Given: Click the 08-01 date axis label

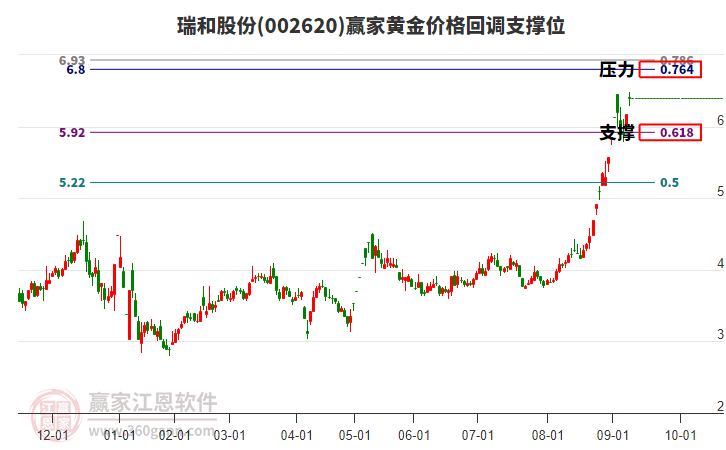Looking at the screenshot, I should pyautogui.click(x=547, y=436).
